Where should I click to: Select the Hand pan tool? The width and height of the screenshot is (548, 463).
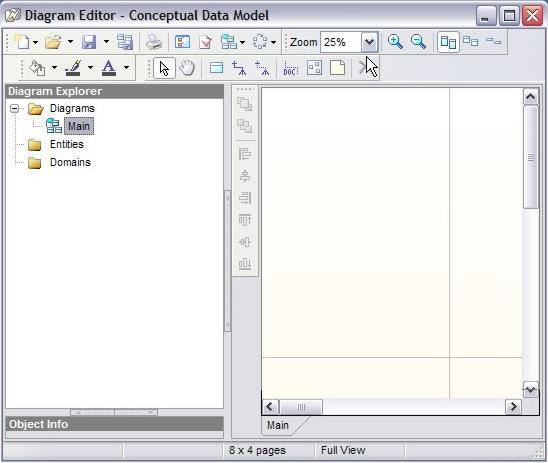[187, 68]
